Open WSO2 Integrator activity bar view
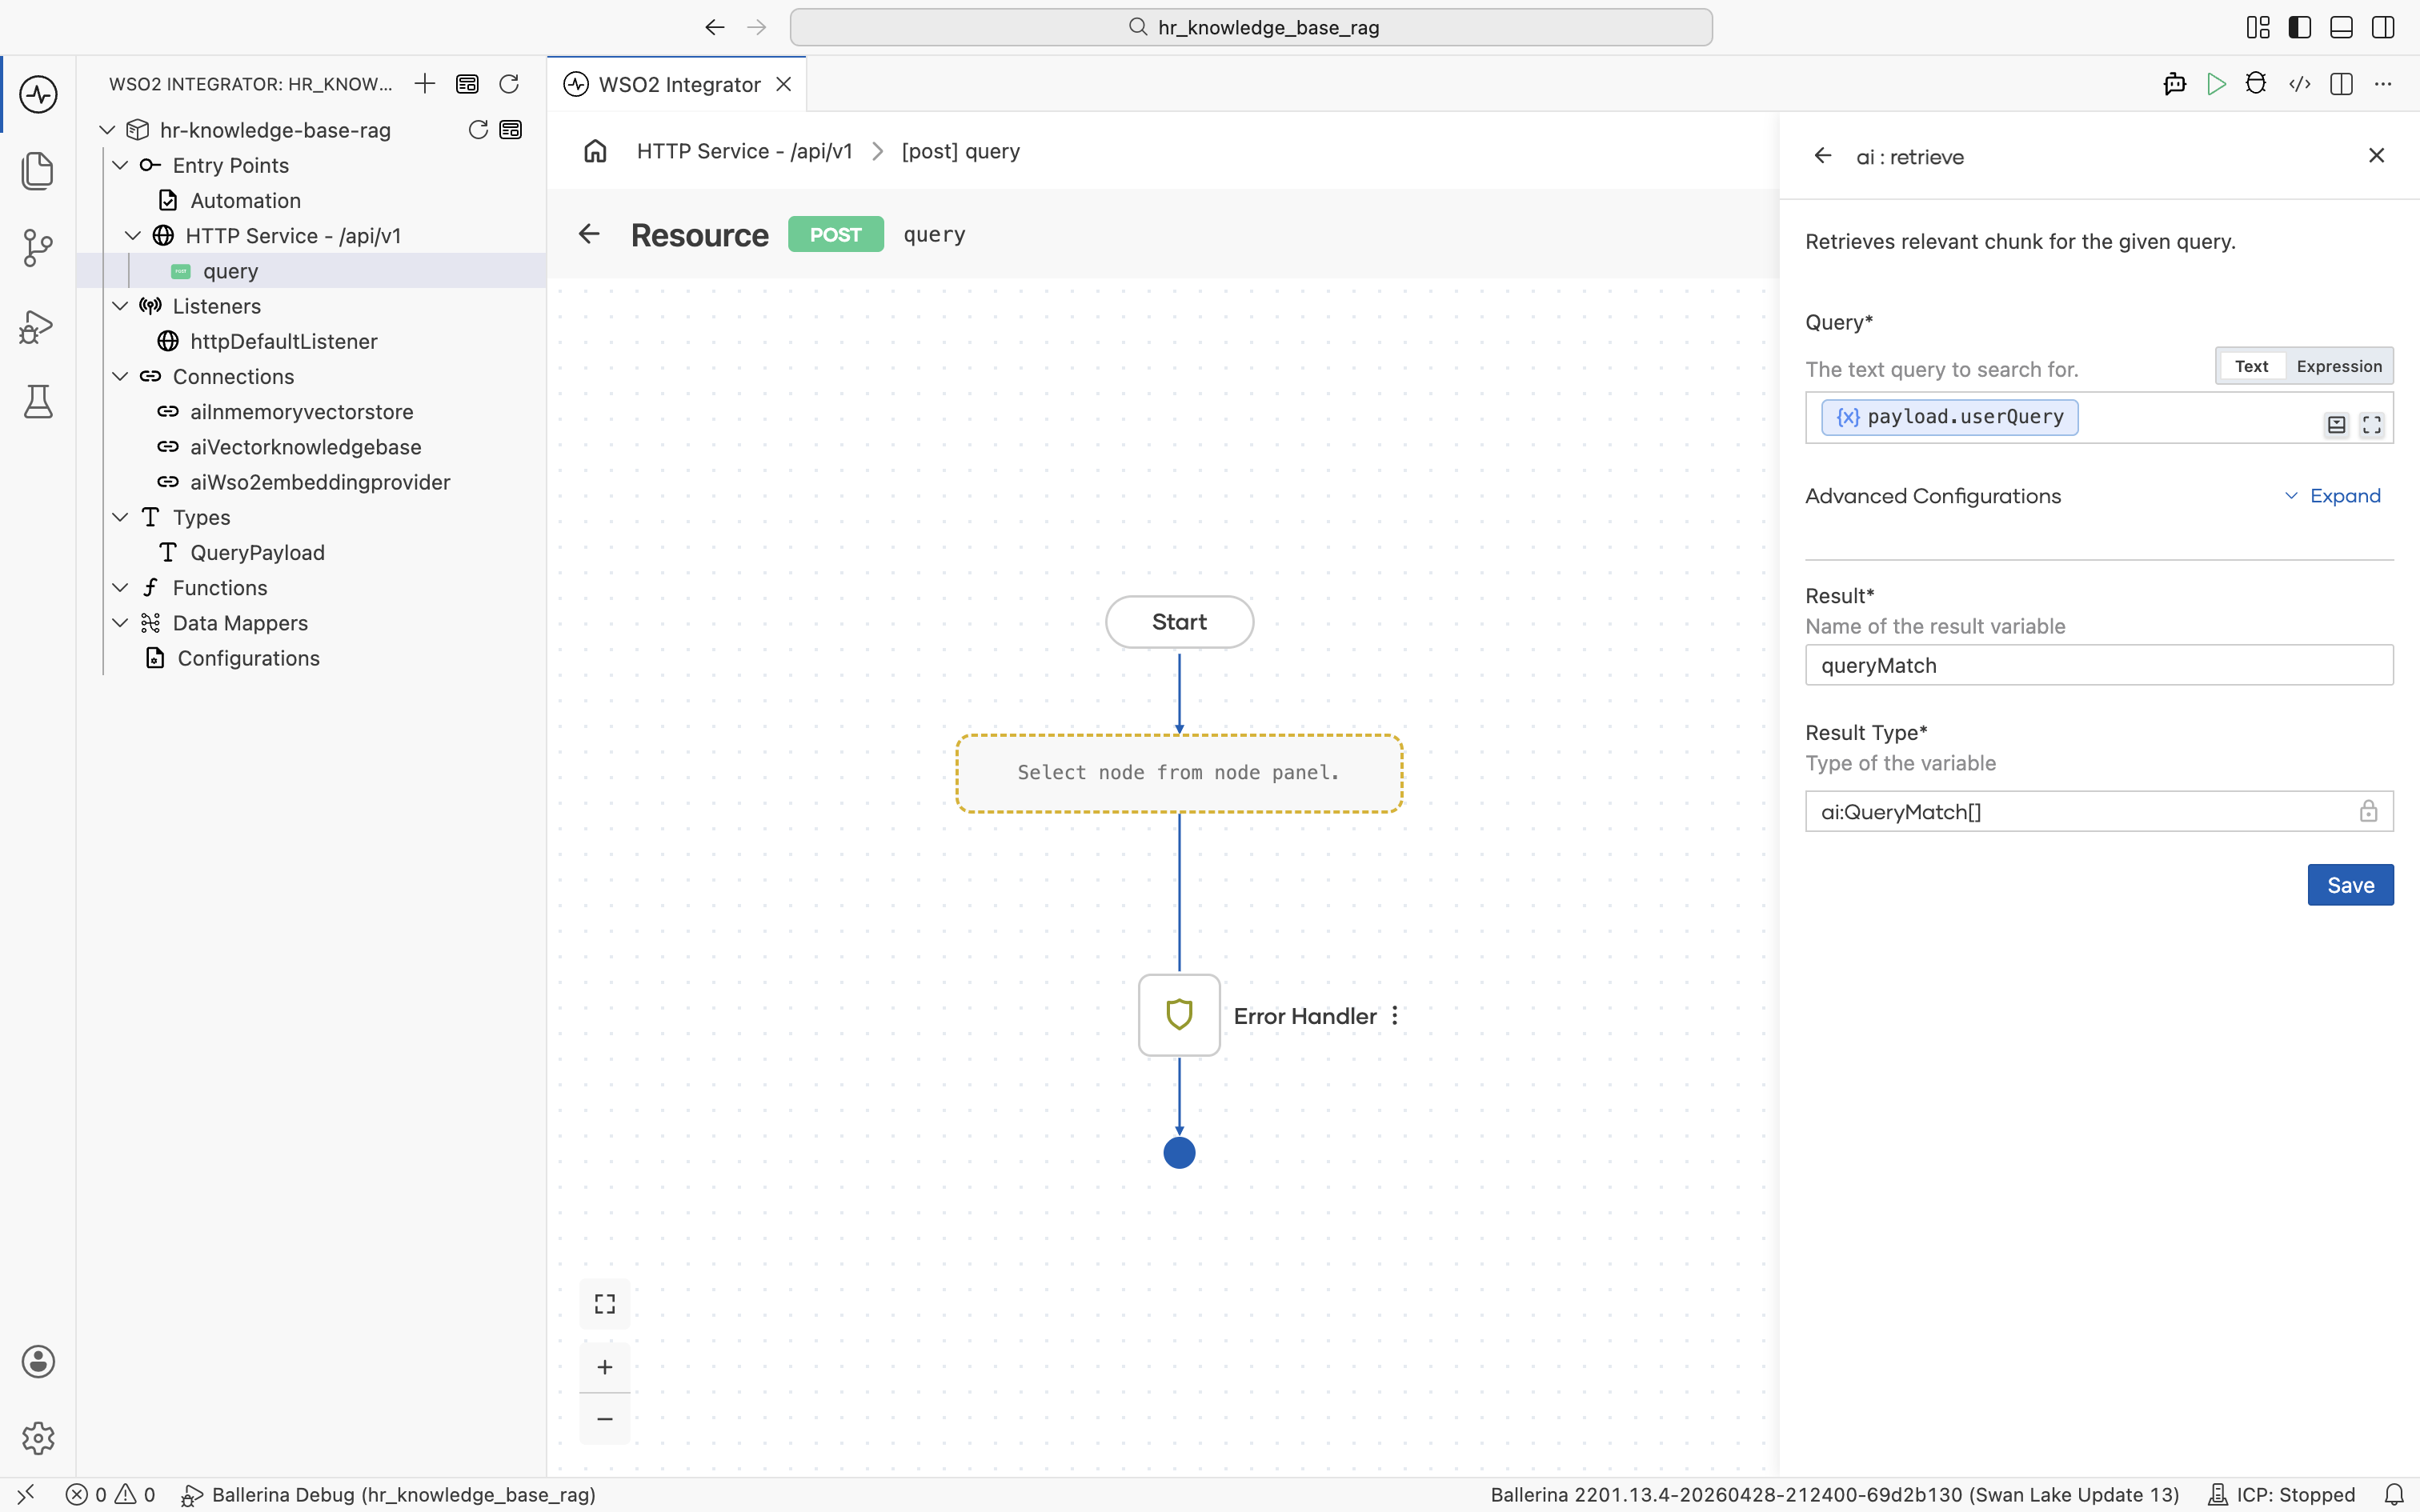 coord(38,94)
